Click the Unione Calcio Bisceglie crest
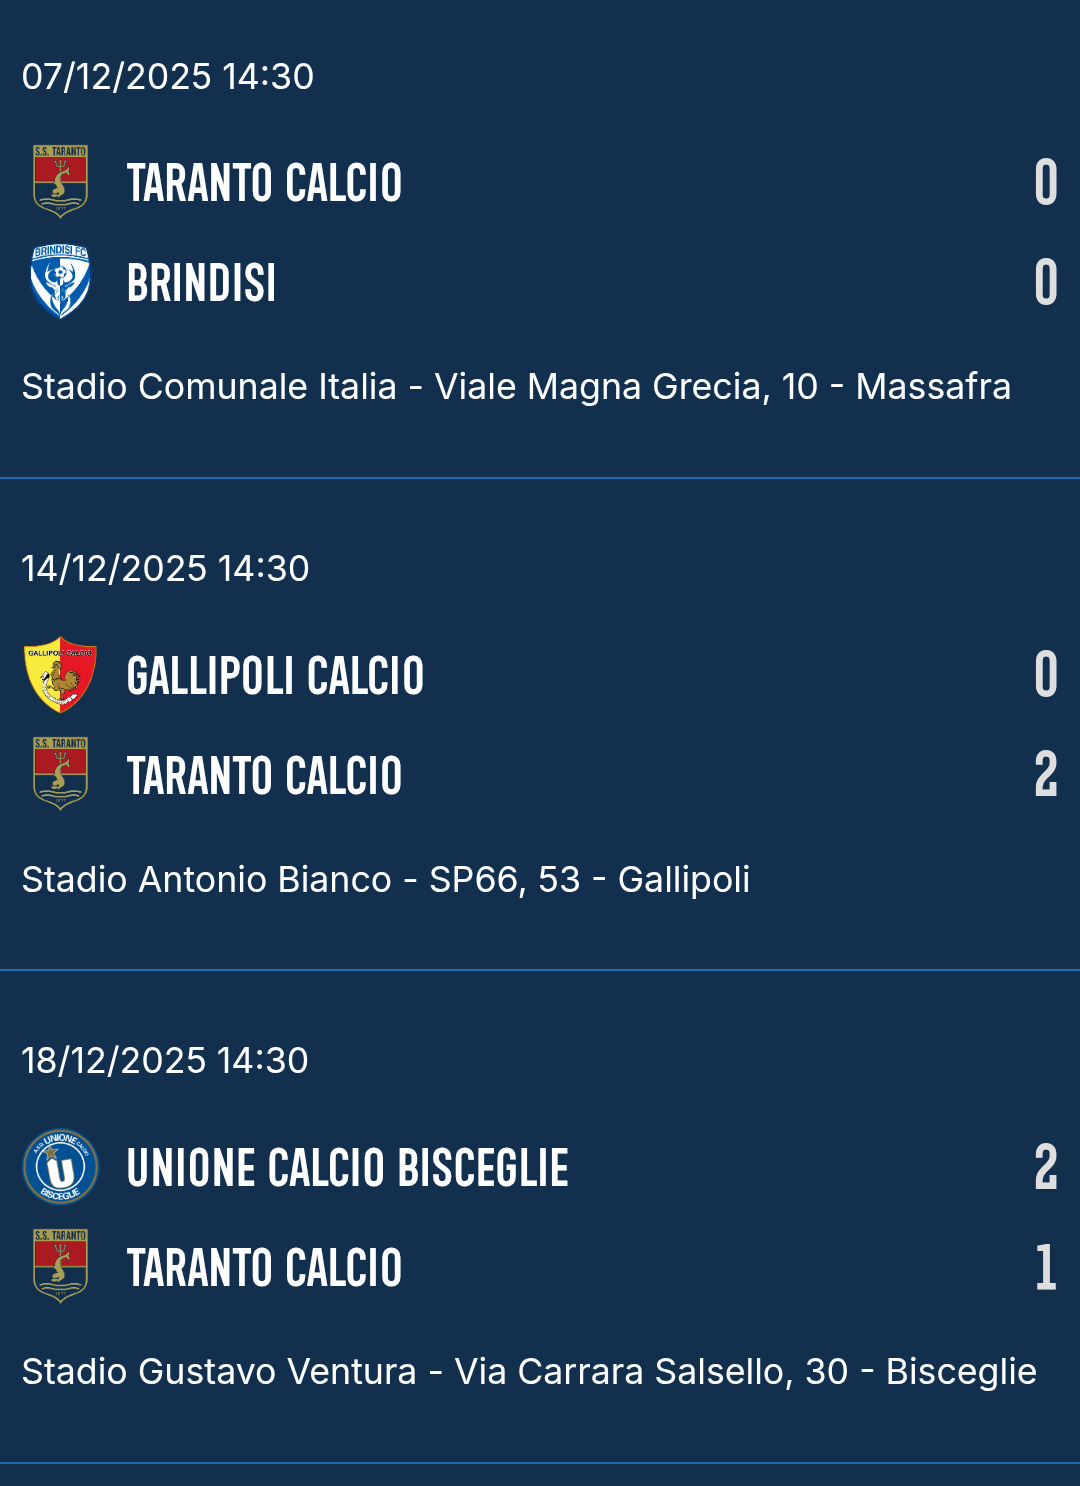Image resolution: width=1080 pixels, height=1486 pixels. (60, 1166)
